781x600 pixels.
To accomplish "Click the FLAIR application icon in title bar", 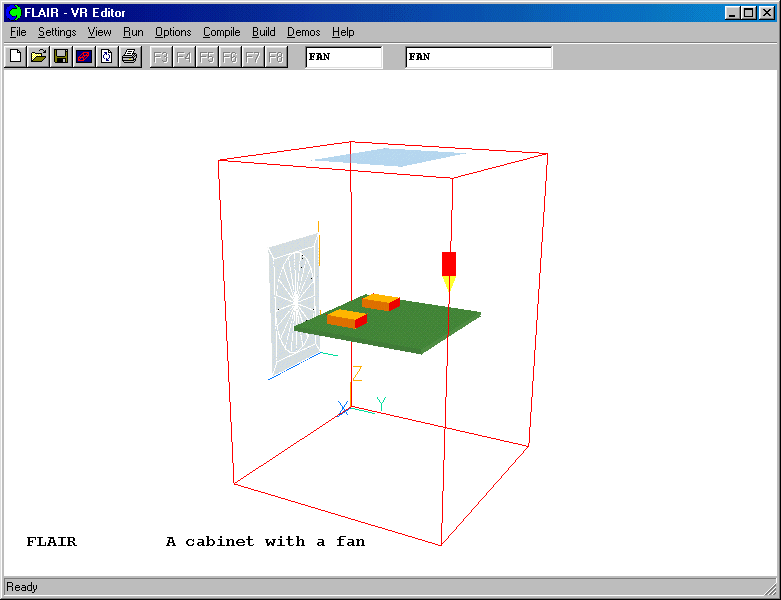I will pyautogui.click(x=14, y=13).
